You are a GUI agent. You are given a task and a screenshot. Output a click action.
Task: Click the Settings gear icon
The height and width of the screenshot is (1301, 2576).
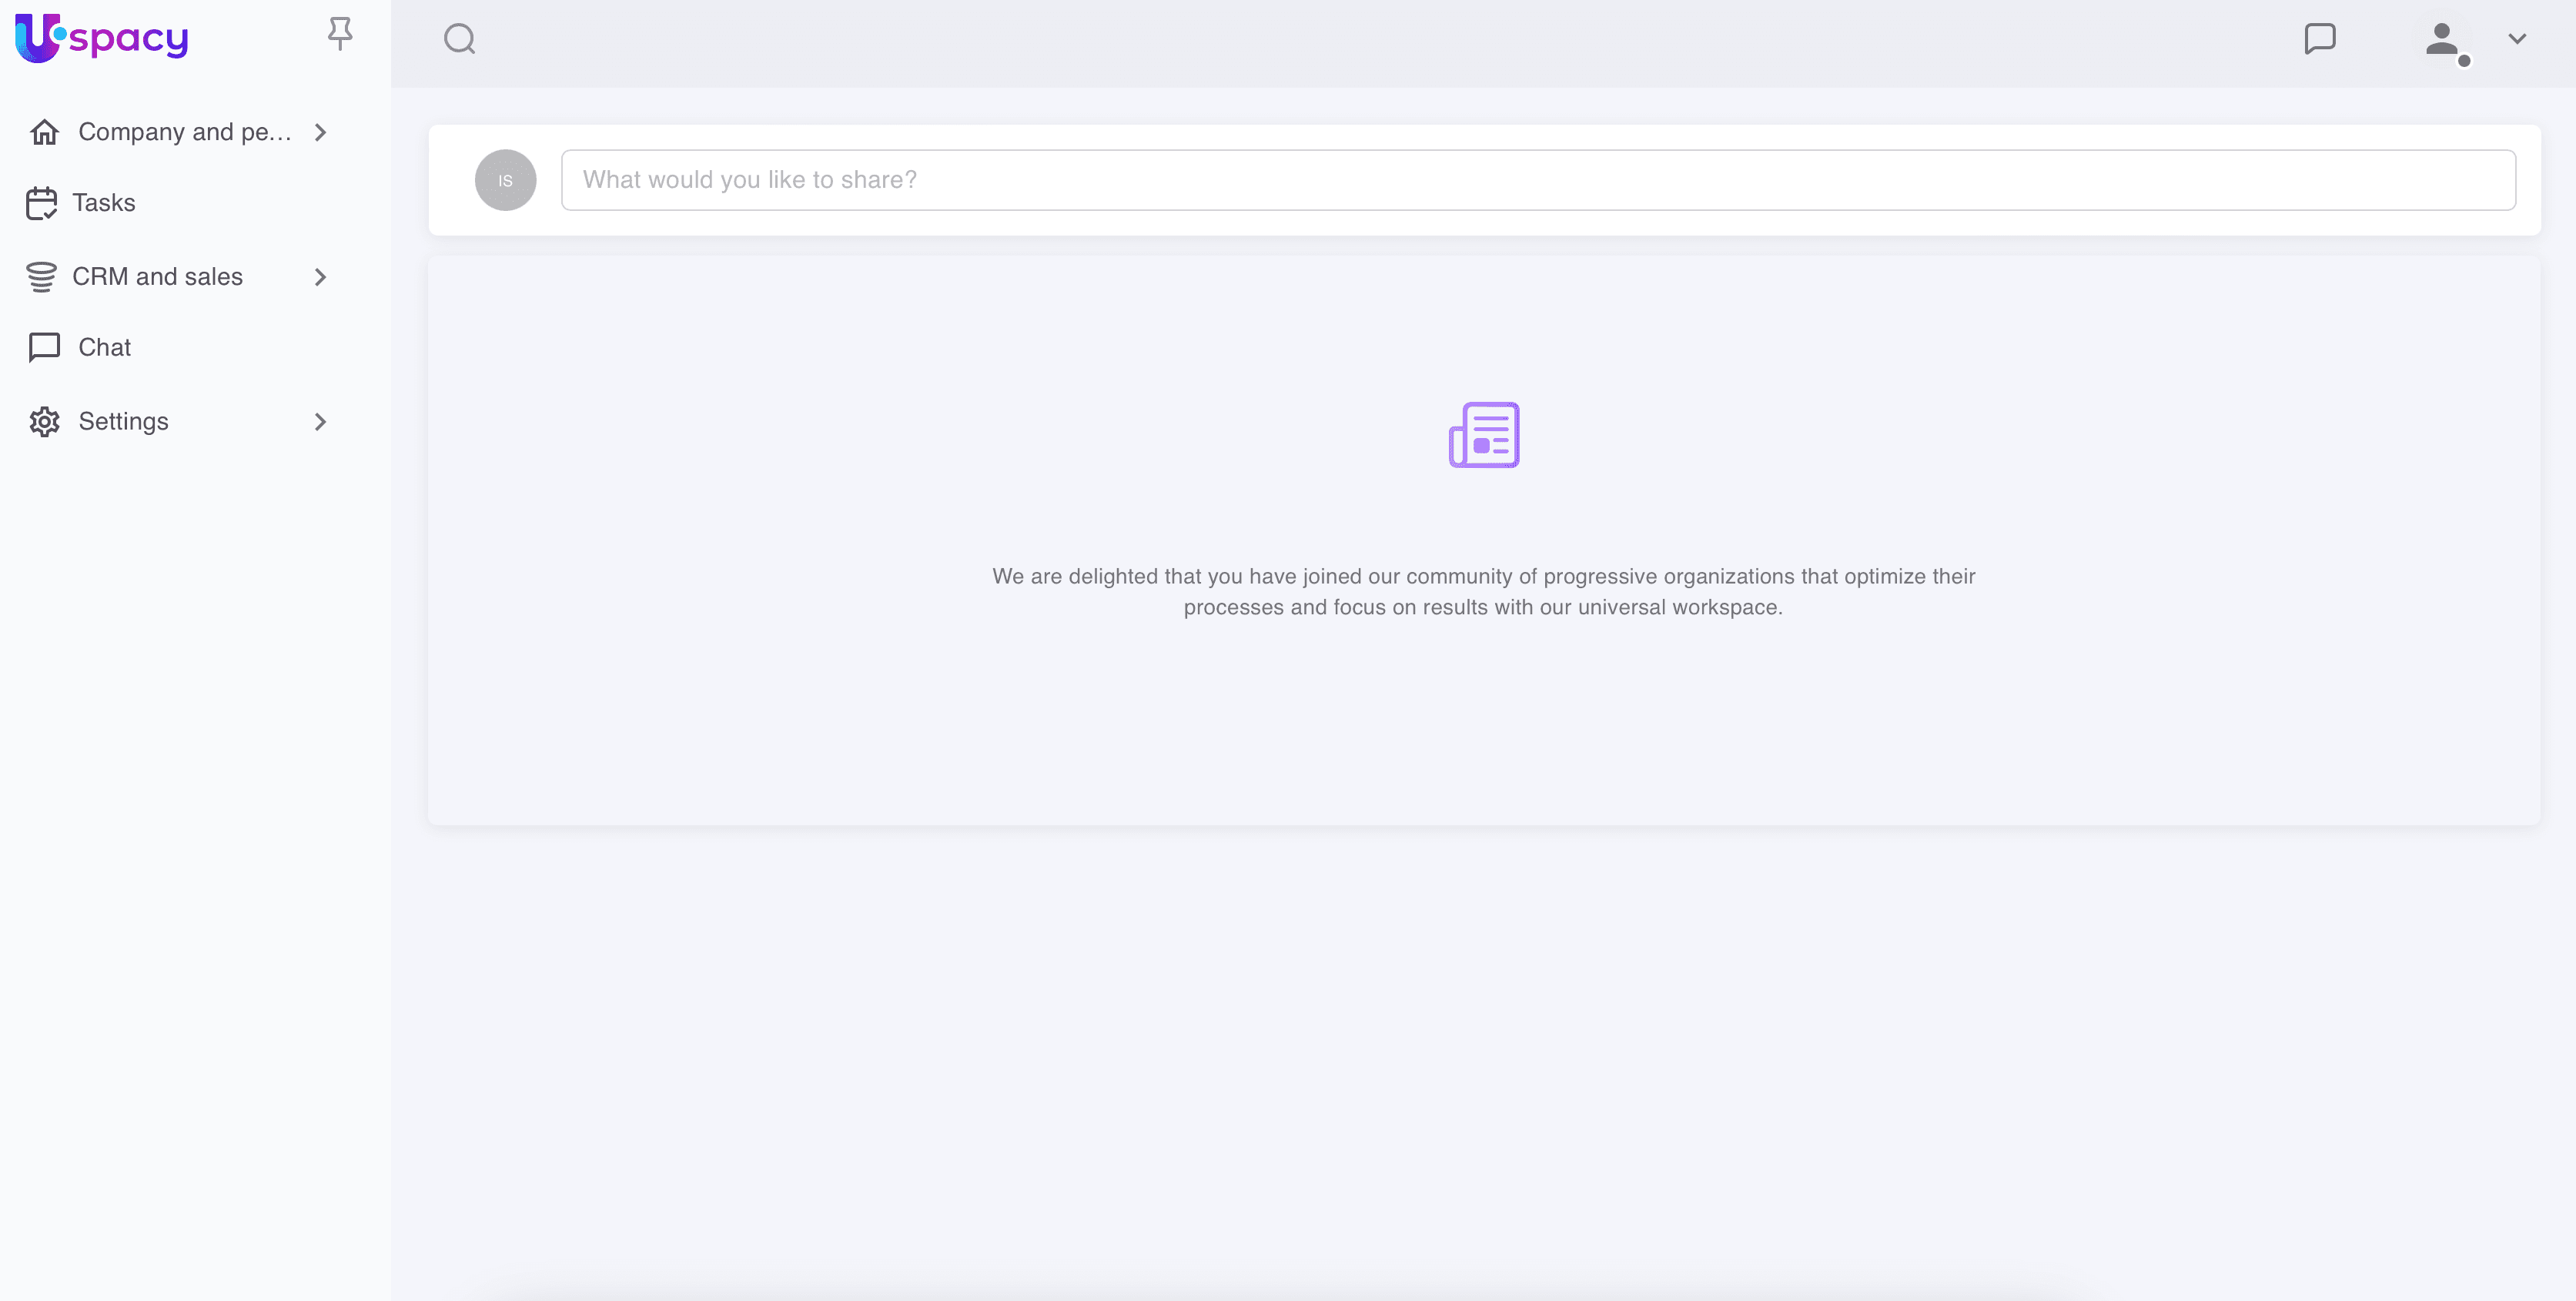point(43,421)
